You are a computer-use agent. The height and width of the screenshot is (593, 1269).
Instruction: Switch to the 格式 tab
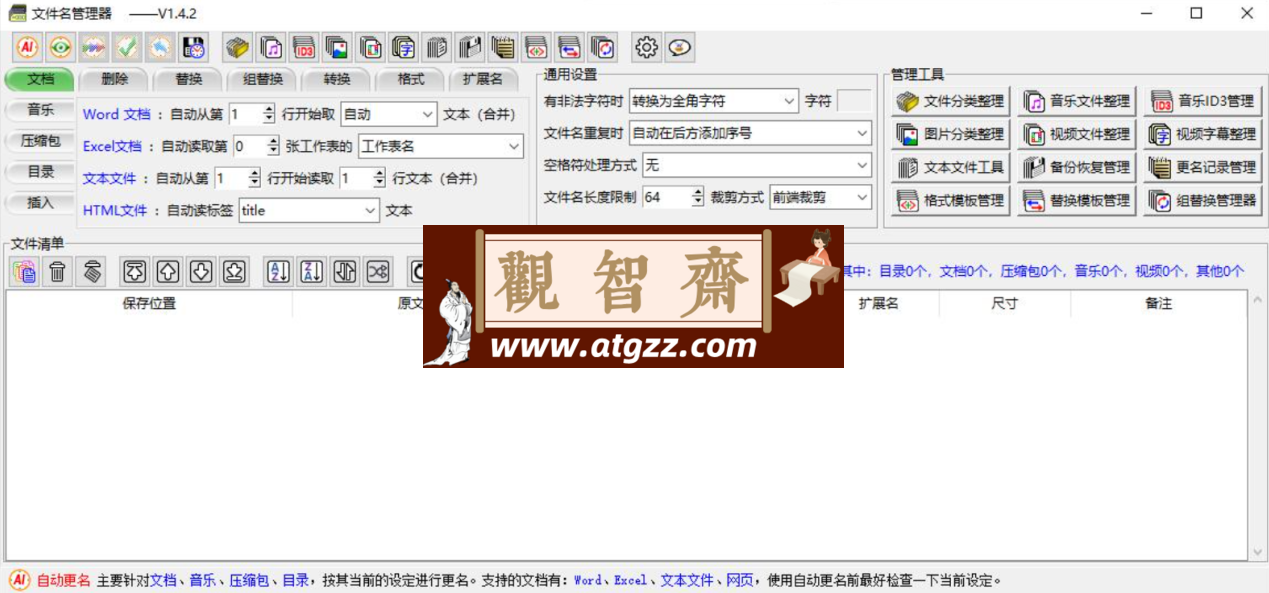pos(411,79)
